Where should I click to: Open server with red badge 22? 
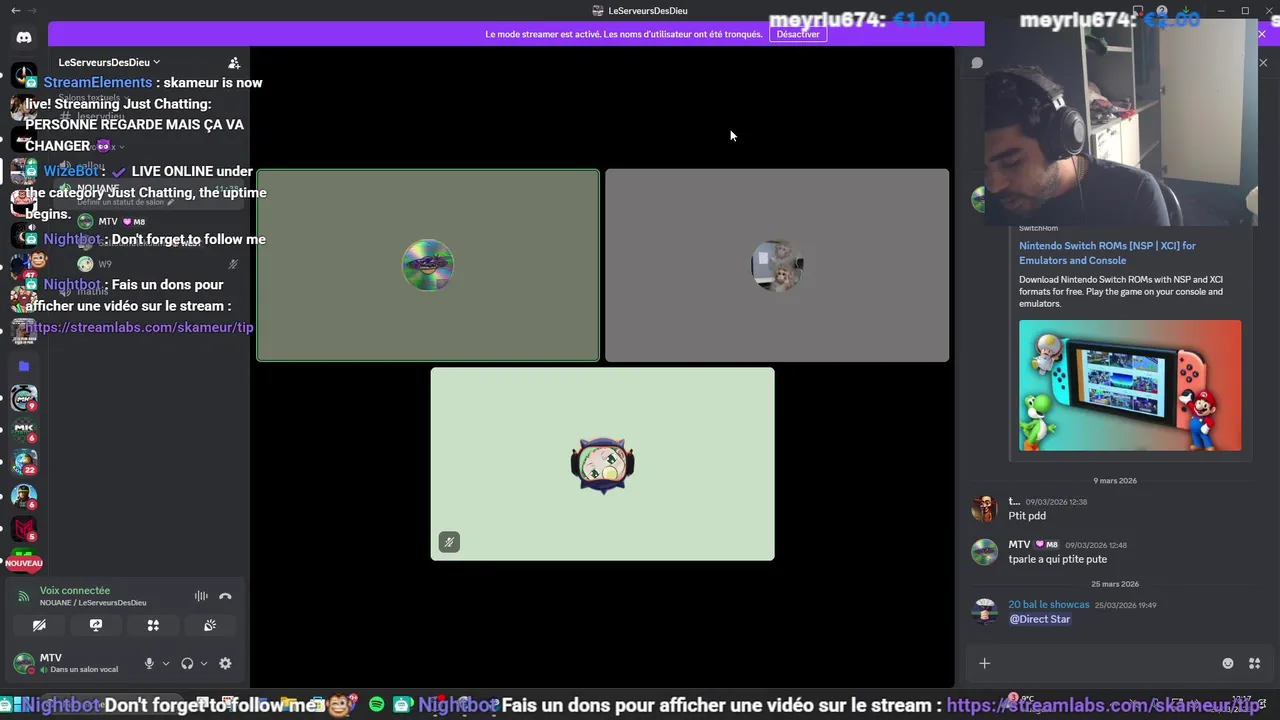coord(24,463)
